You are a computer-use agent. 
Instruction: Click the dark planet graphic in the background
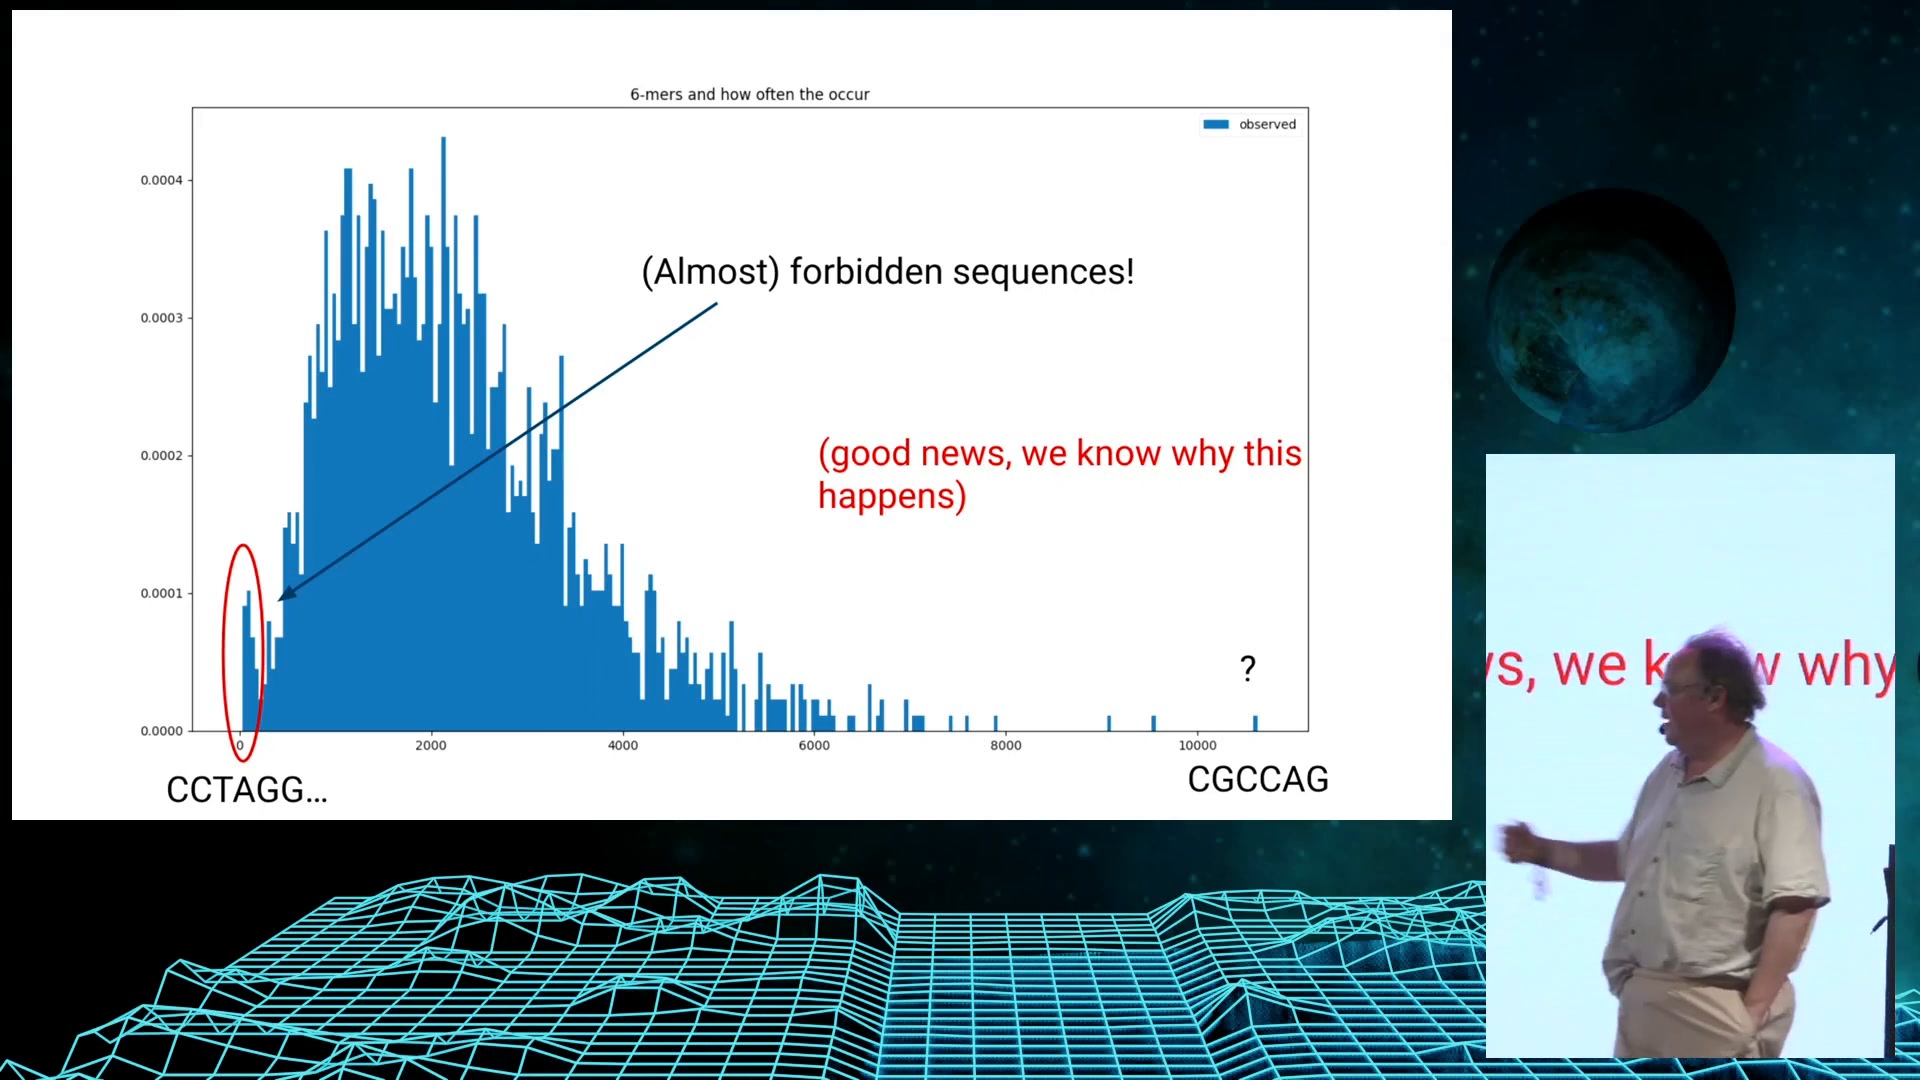1610,310
